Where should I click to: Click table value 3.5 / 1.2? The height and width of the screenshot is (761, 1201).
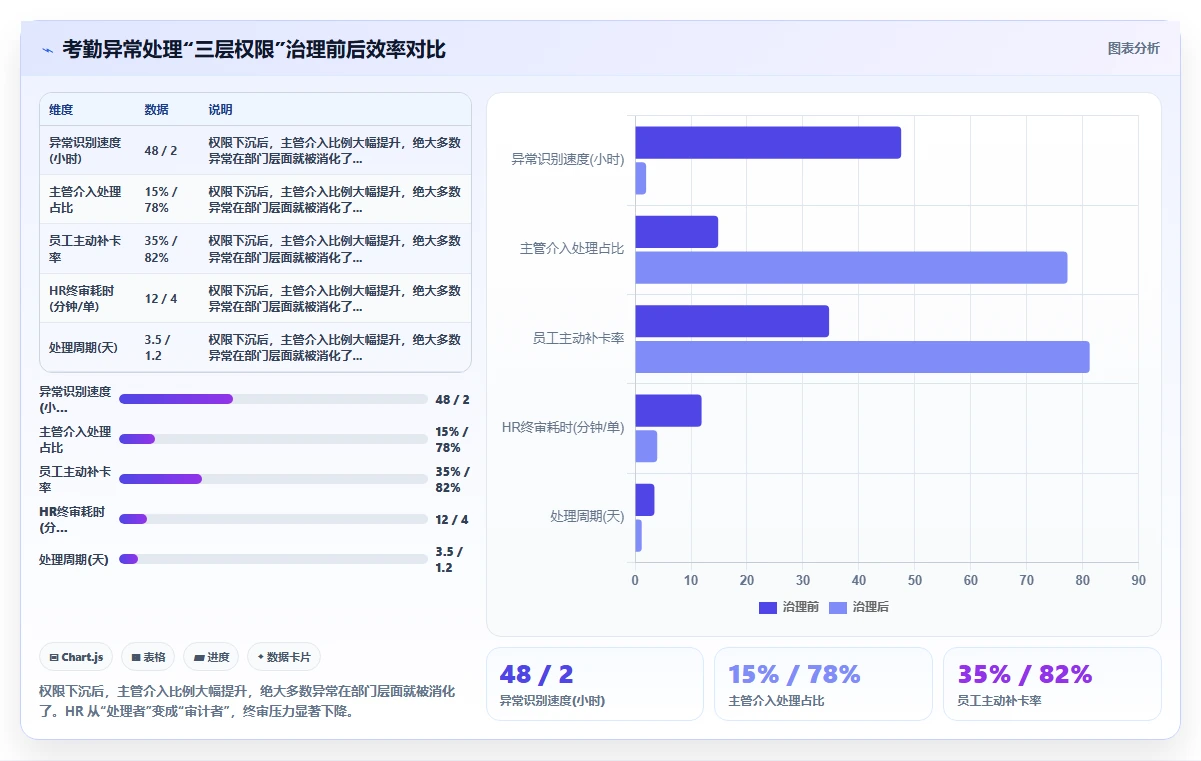point(158,347)
